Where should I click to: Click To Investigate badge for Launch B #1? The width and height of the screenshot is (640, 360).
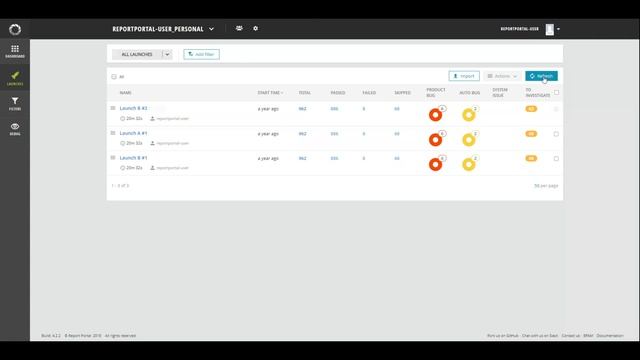pos(531,158)
